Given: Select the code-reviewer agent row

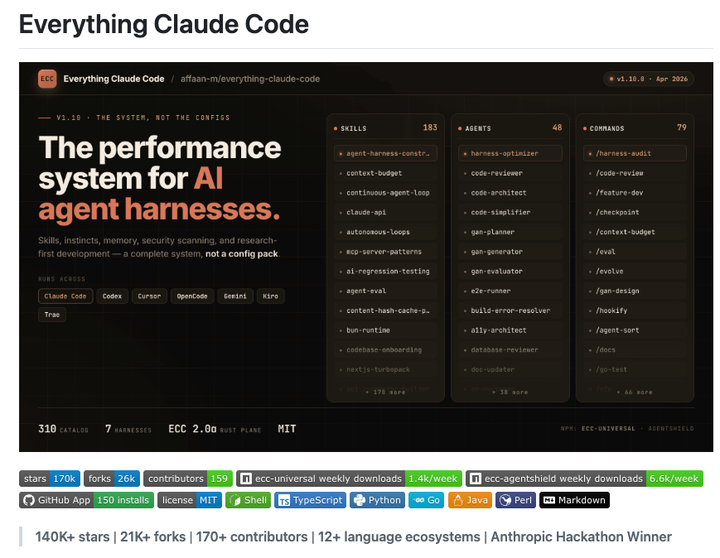Looking at the screenshot, I should (x=510, y=173).
